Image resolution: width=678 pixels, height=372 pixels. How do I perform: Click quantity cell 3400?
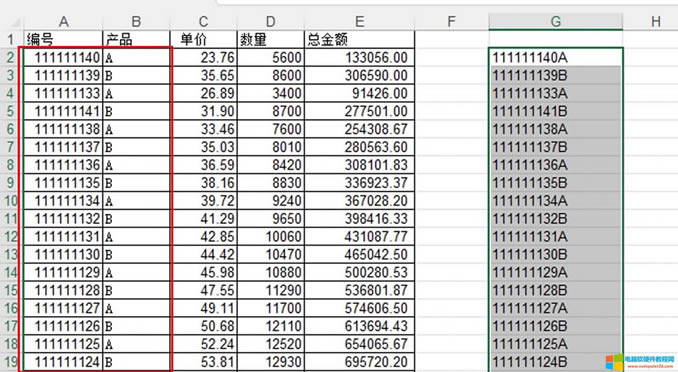[x=271, y=93]
